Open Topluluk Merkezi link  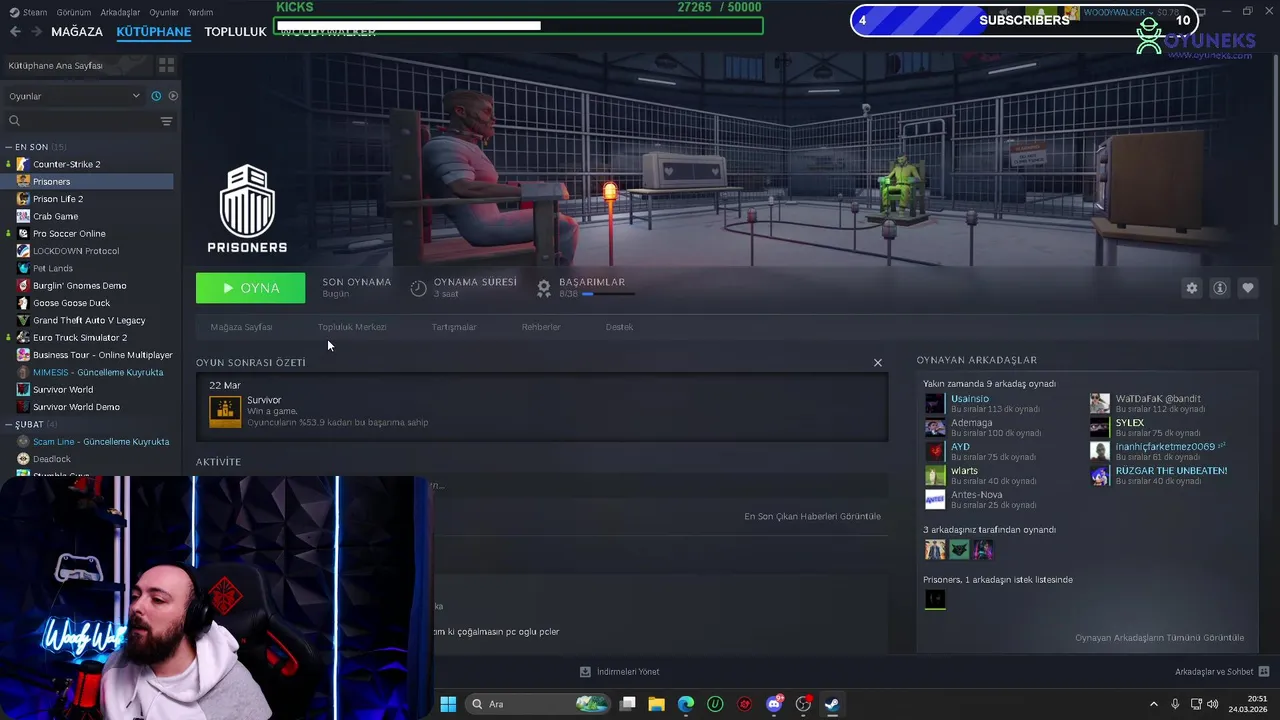[x=352, y=327]
